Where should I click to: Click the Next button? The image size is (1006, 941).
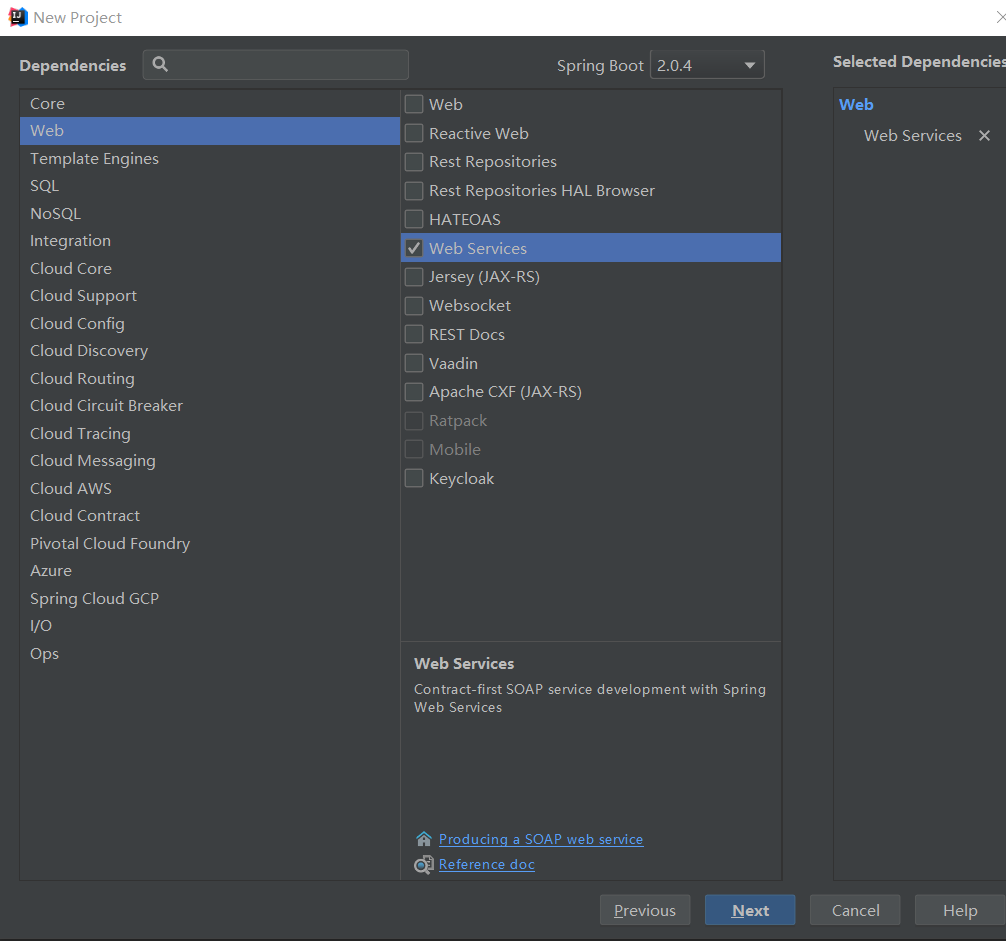click(750, 910)
